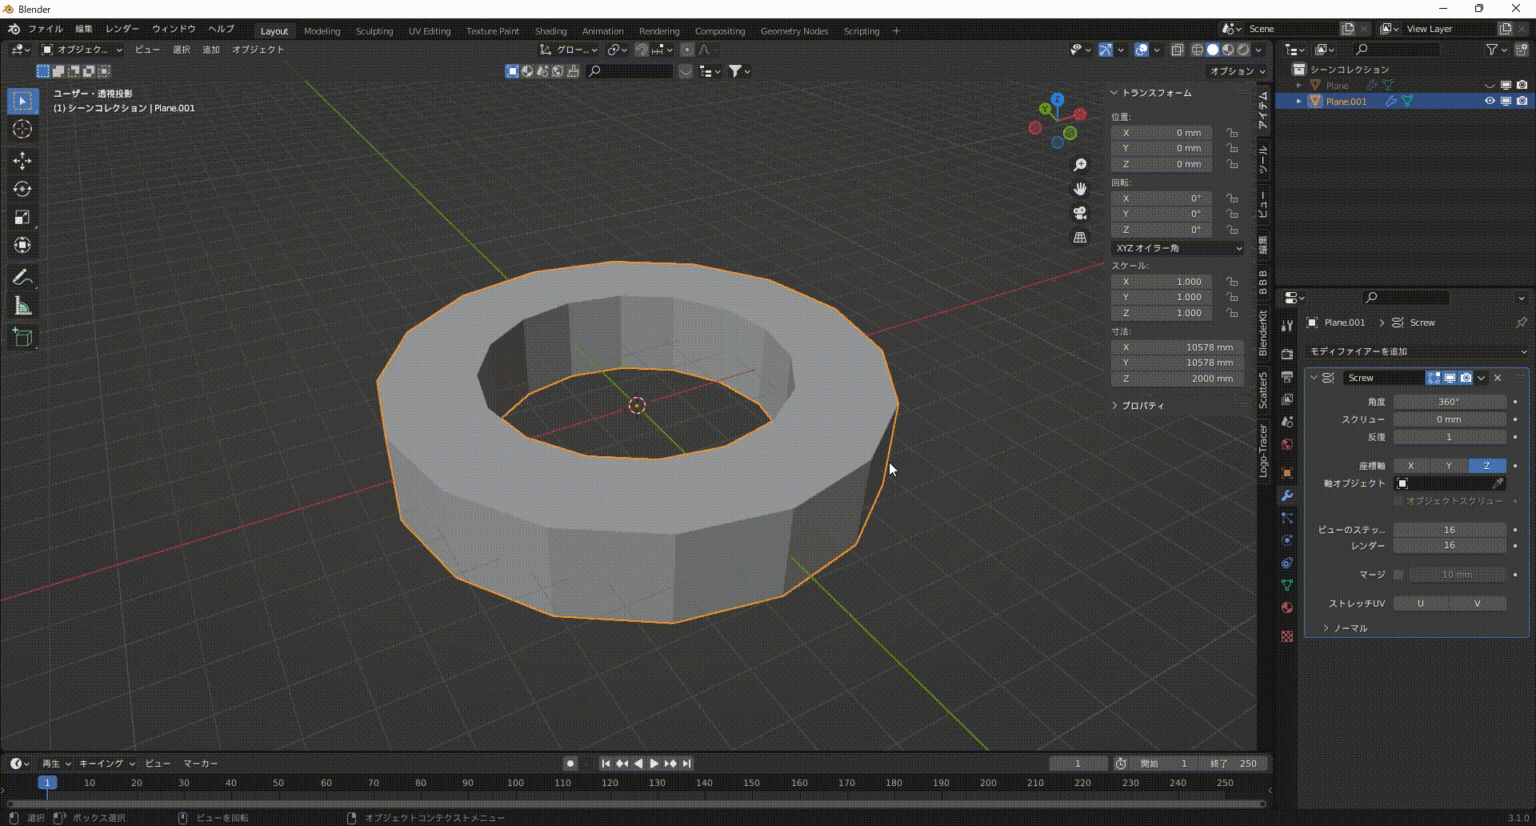Screen dimensions: 1536x826
Task: Toggle viewport visibility eye of Plane.001
Action: [x=1490, y=101]
